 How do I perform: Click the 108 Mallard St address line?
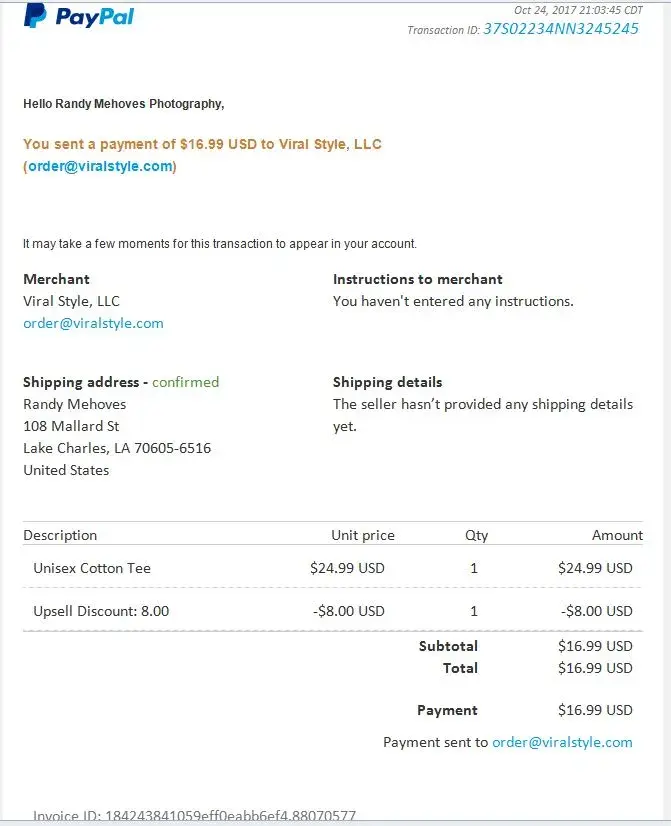[71, 426]
